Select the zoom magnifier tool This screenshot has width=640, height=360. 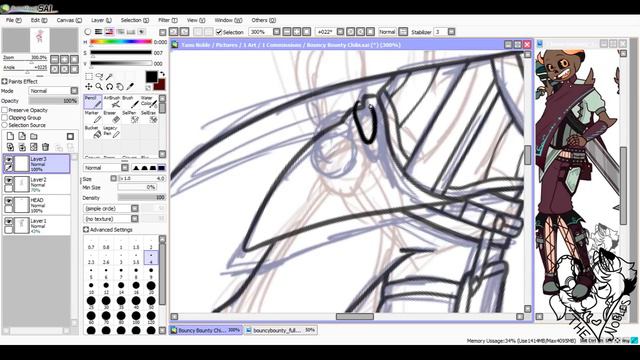(x=99, y=87)
